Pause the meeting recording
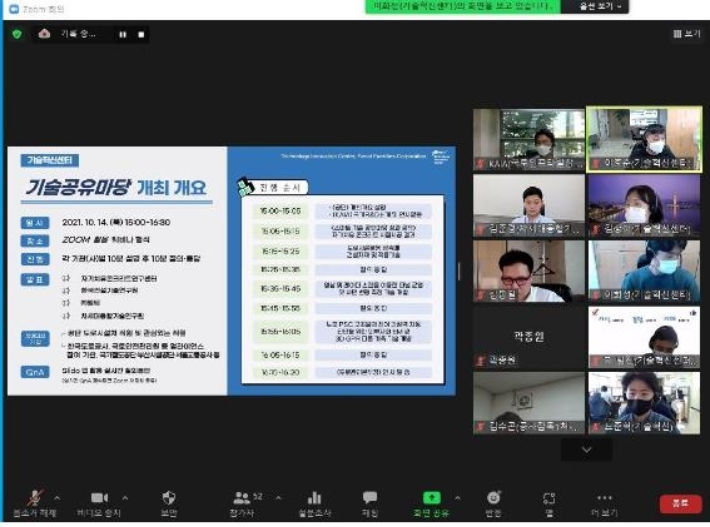This screenshot has width=710, height=527. (x=123, y=34)
